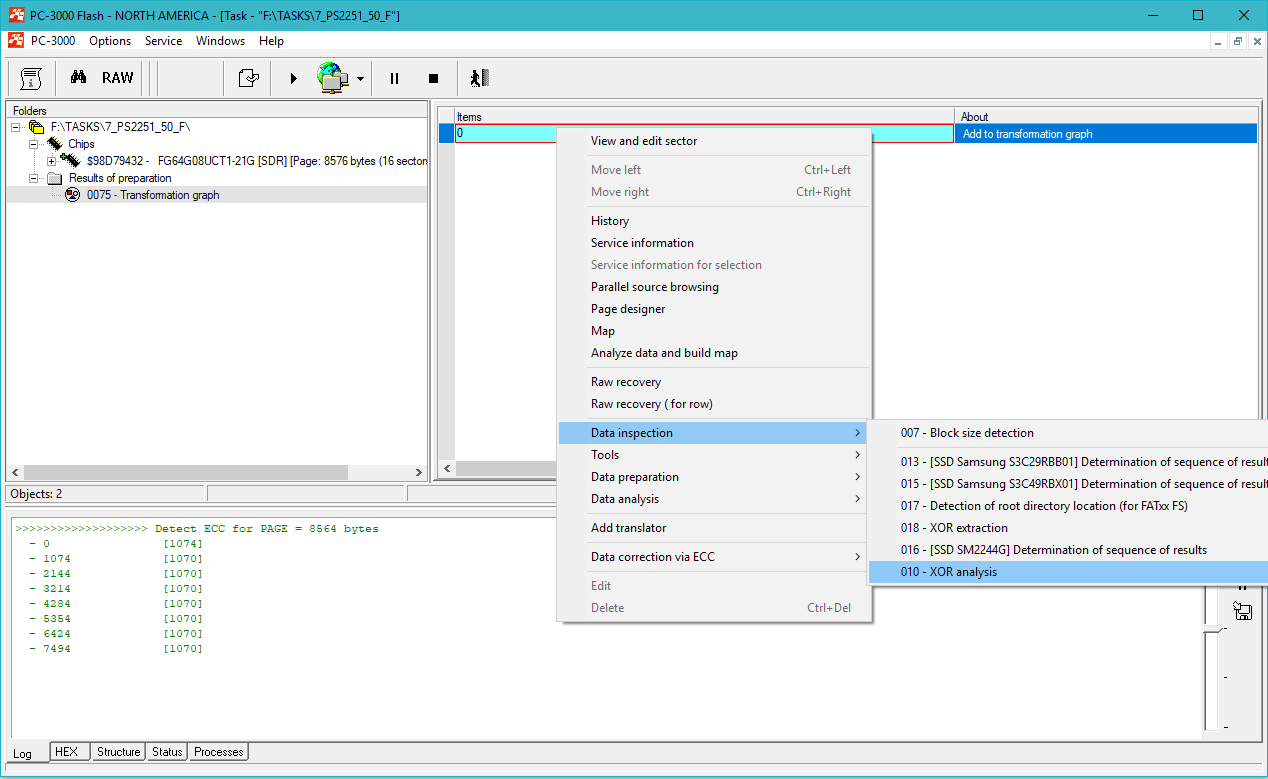Click the inner window restore button
The width and height of the screenshot is (1268, 779).
tap(1238, 41)
